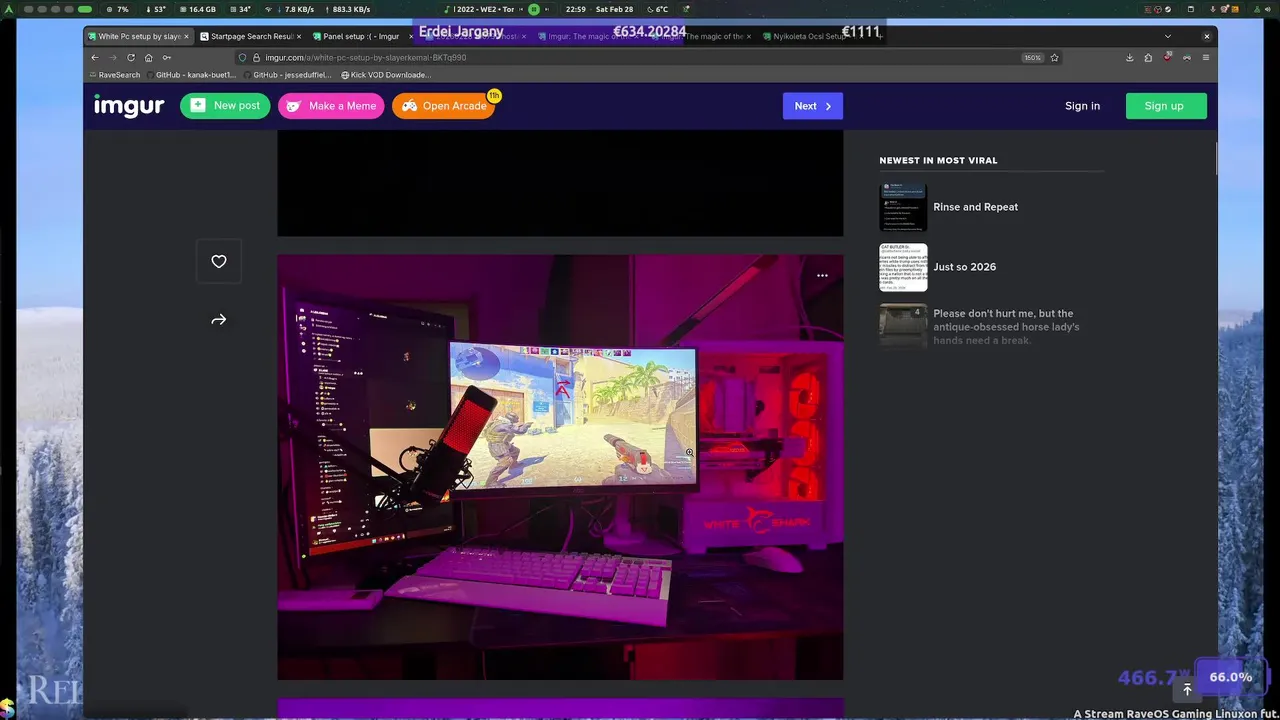Switch to Startpage Search Results tab
The width and height of the screenshot is (1280, 720).
click(251, 37)
